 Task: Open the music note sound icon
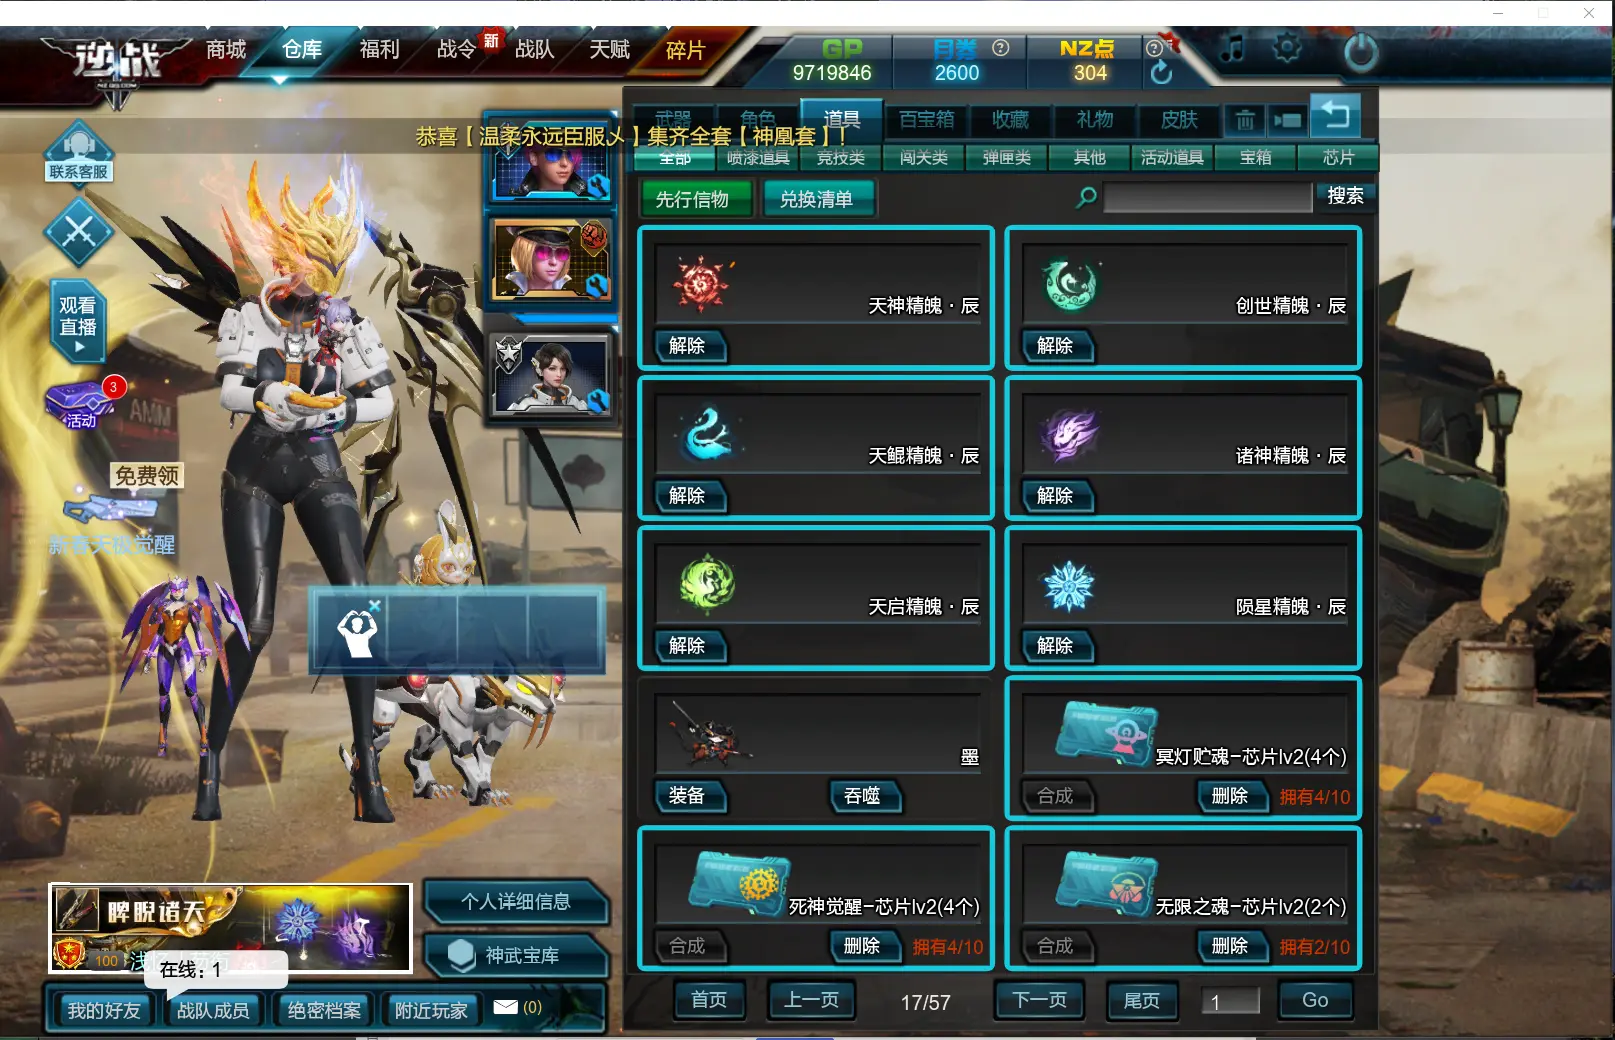(x=1233, y=48)
